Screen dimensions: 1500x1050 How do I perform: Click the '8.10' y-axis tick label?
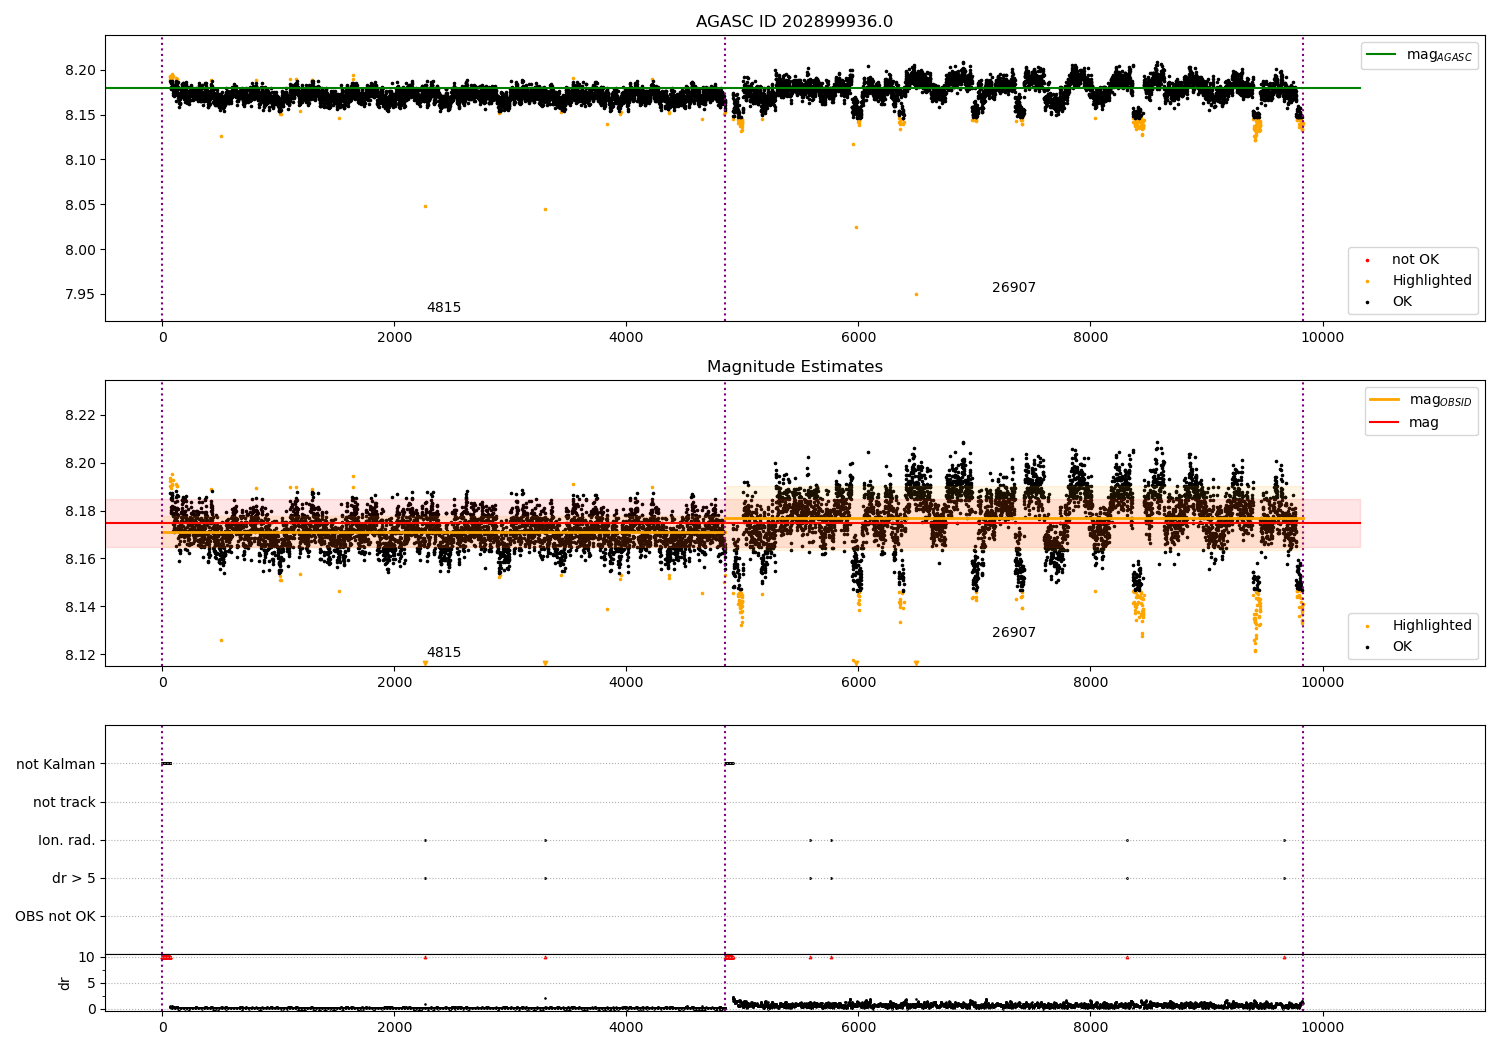point(80,160)
